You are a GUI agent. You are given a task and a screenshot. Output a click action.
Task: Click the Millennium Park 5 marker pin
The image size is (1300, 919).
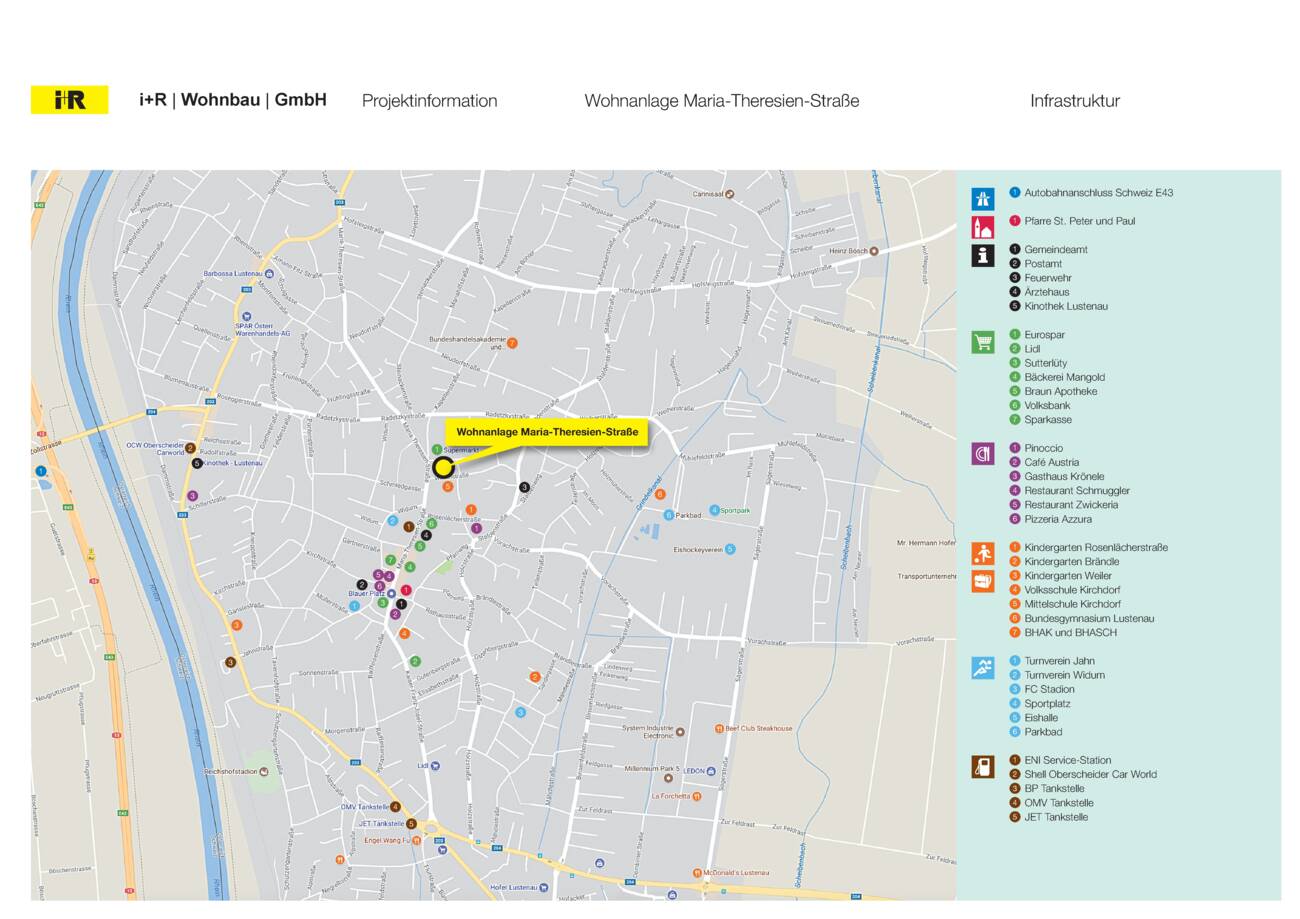click(x=668, y=776)
